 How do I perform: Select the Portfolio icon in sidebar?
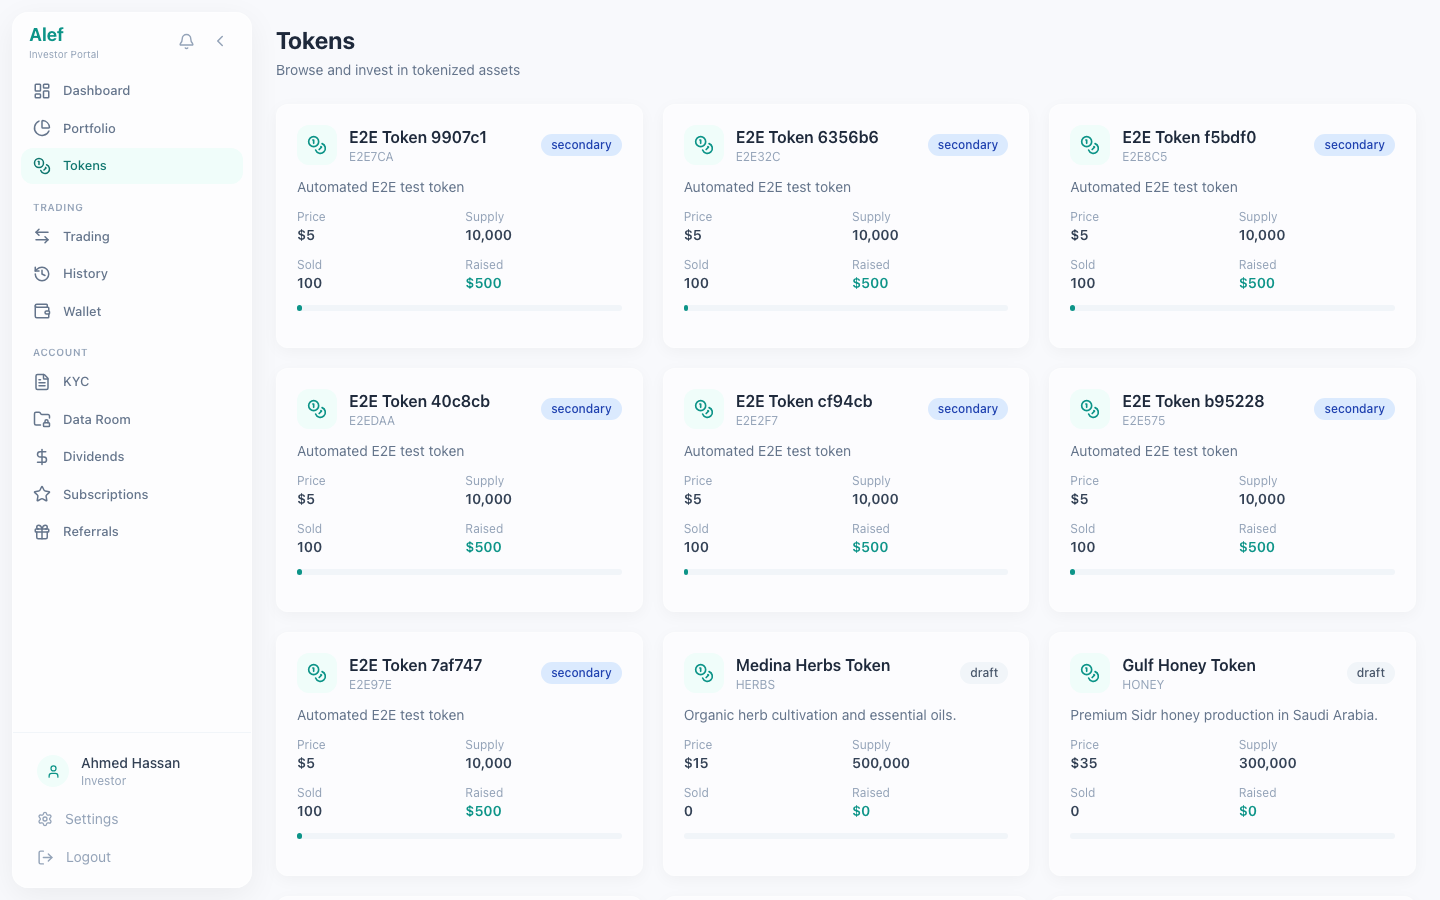(x=41, y=128)
